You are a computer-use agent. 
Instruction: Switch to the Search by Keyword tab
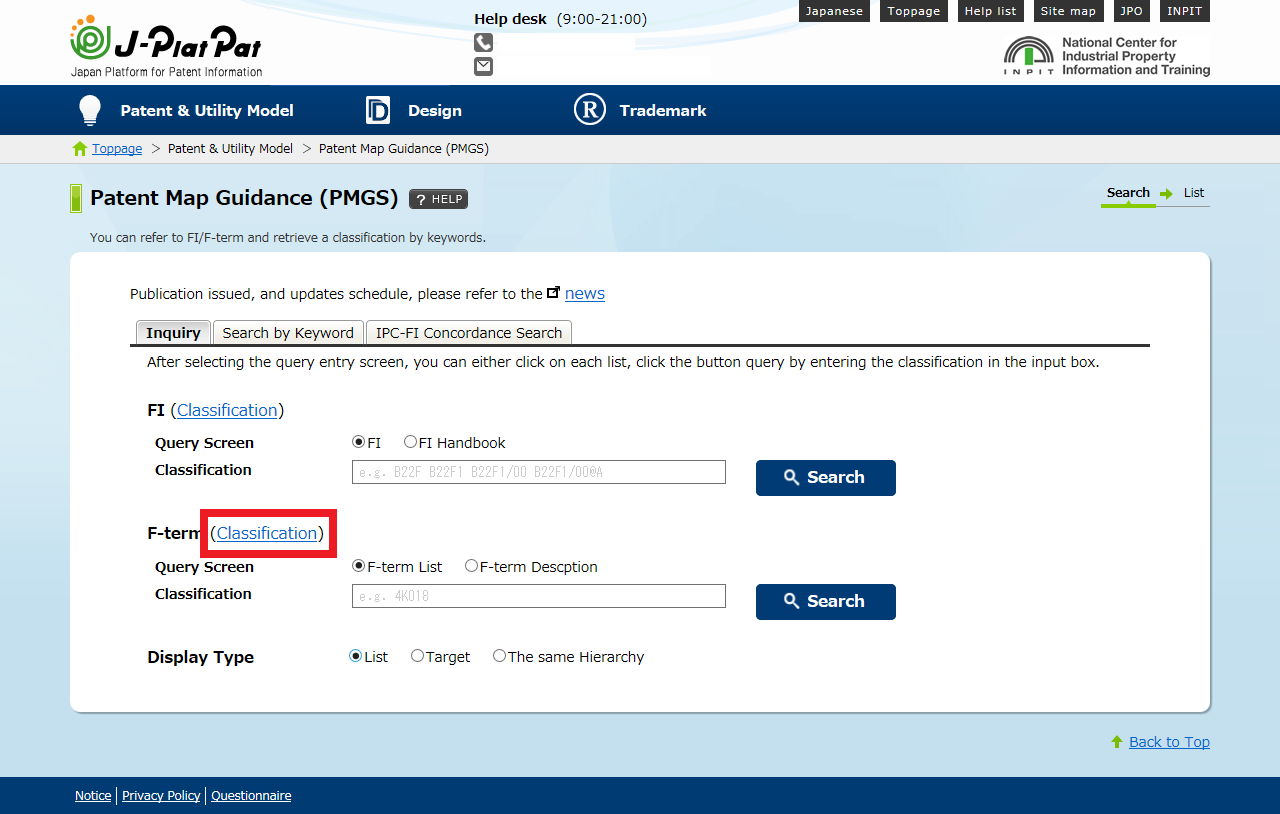click(x=288, y=333)
